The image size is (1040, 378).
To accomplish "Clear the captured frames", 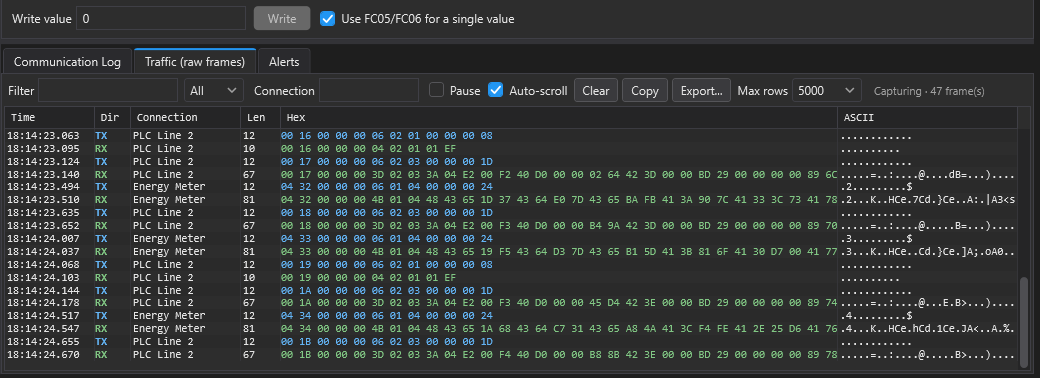I will coord(596,90).
